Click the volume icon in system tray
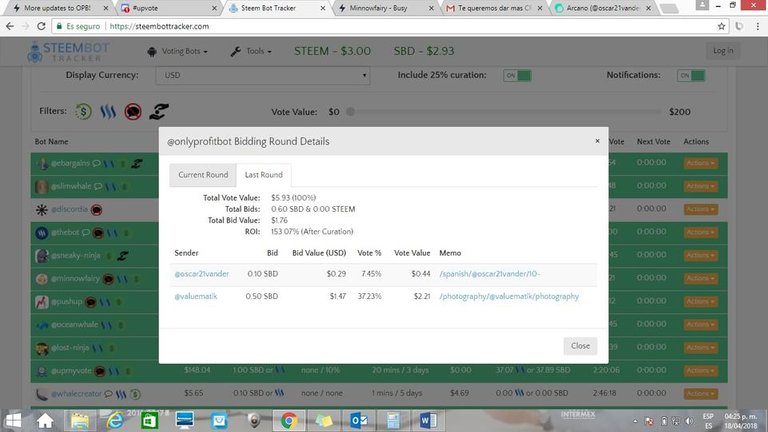The height and width of the screenshot is (432, 768). pos(689,421)
